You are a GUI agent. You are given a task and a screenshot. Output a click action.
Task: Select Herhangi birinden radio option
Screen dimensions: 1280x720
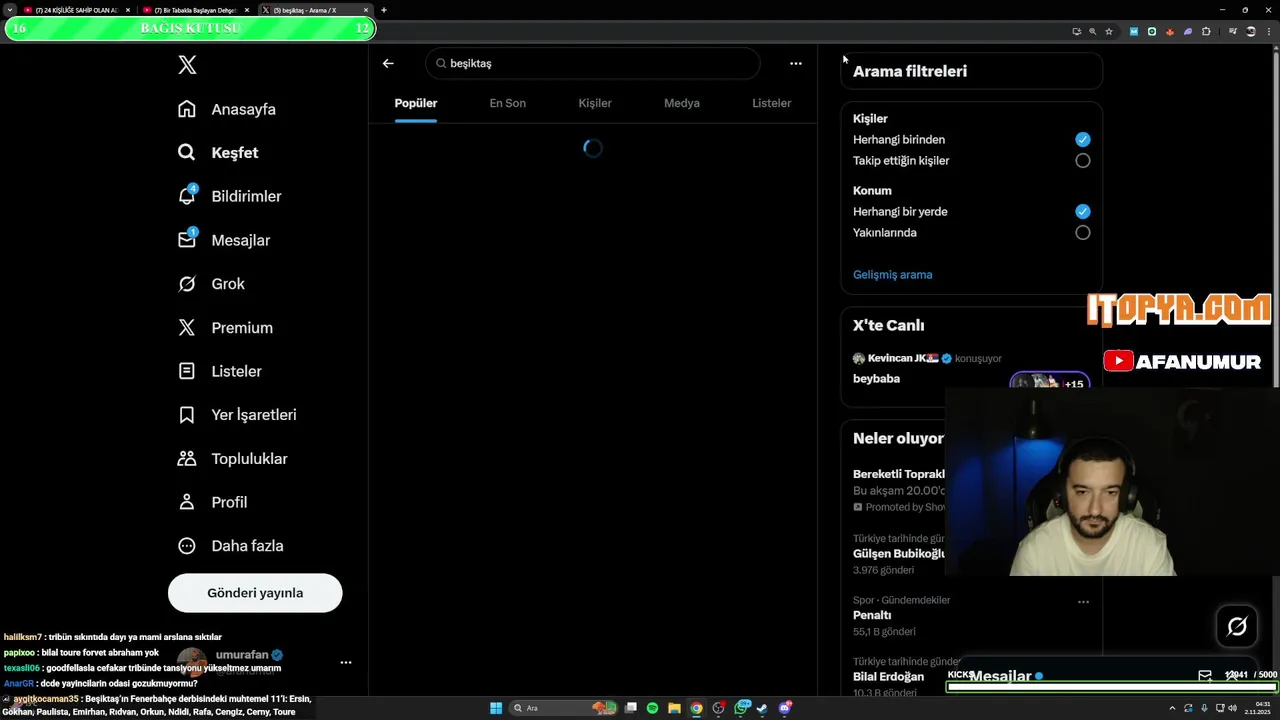[x=1082, y=140]
